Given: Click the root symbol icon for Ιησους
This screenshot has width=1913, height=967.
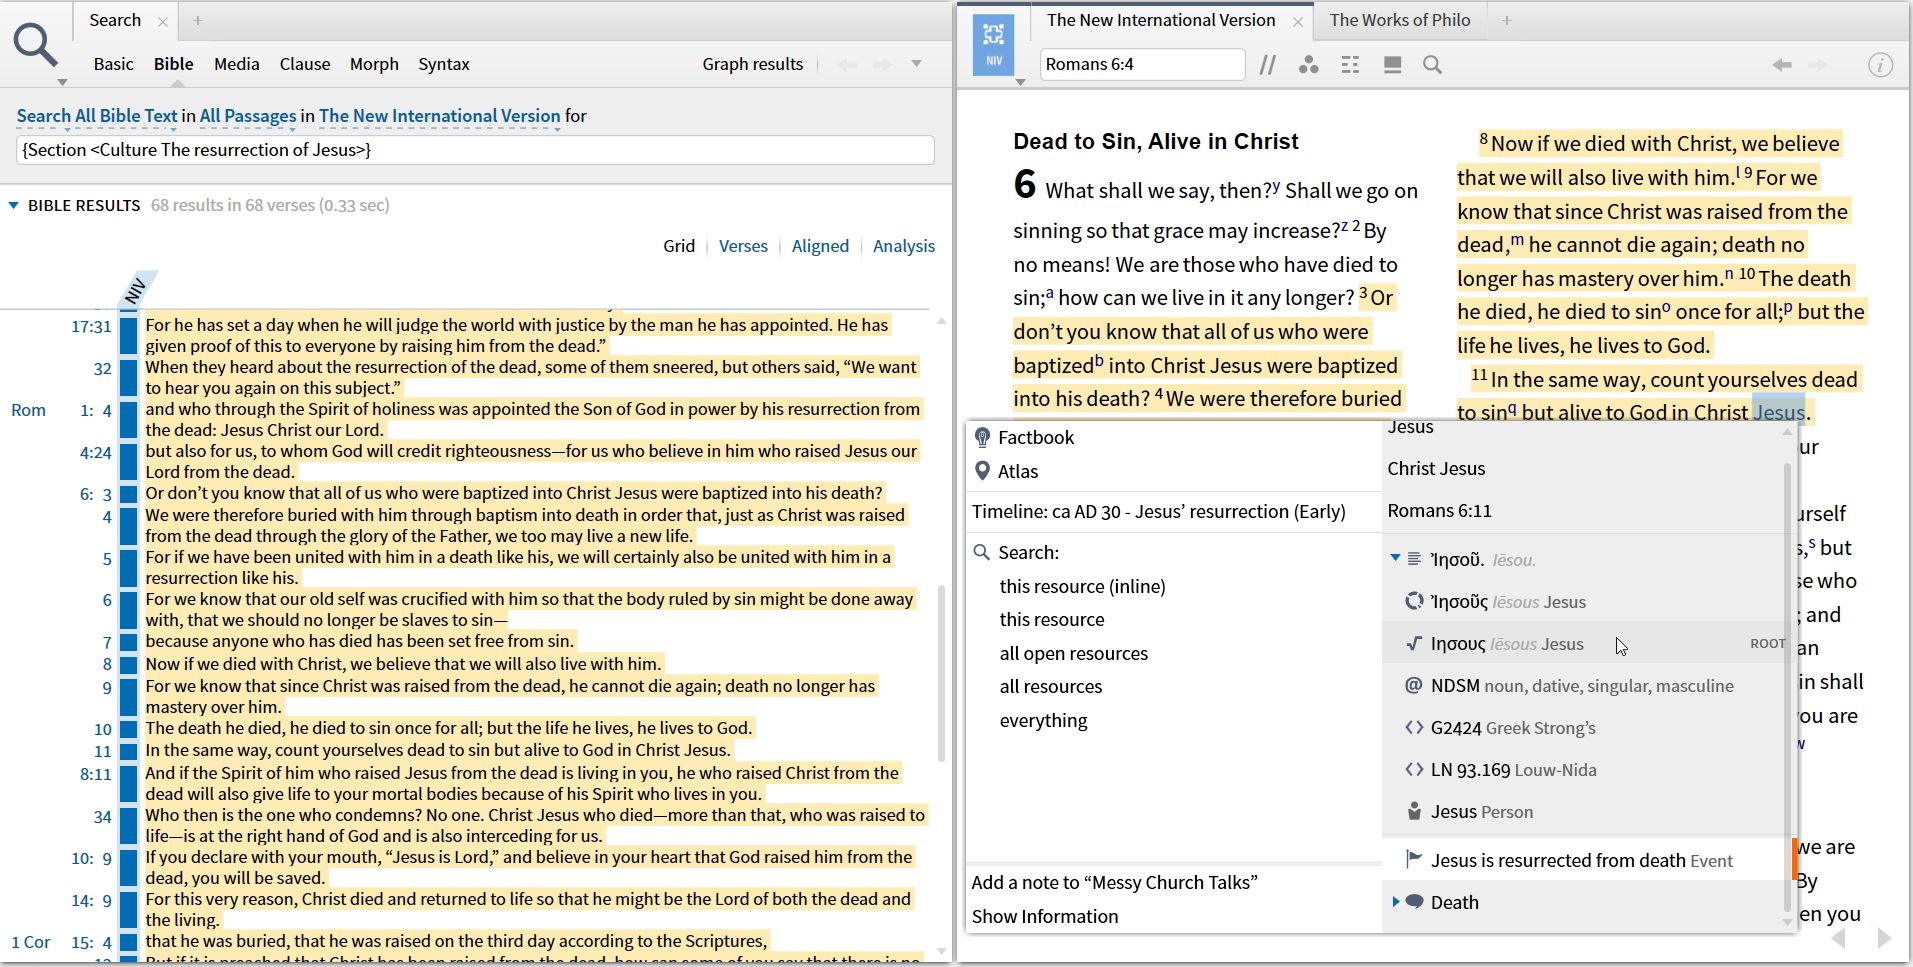Looking at the screenshot, I should [1414, 643].
